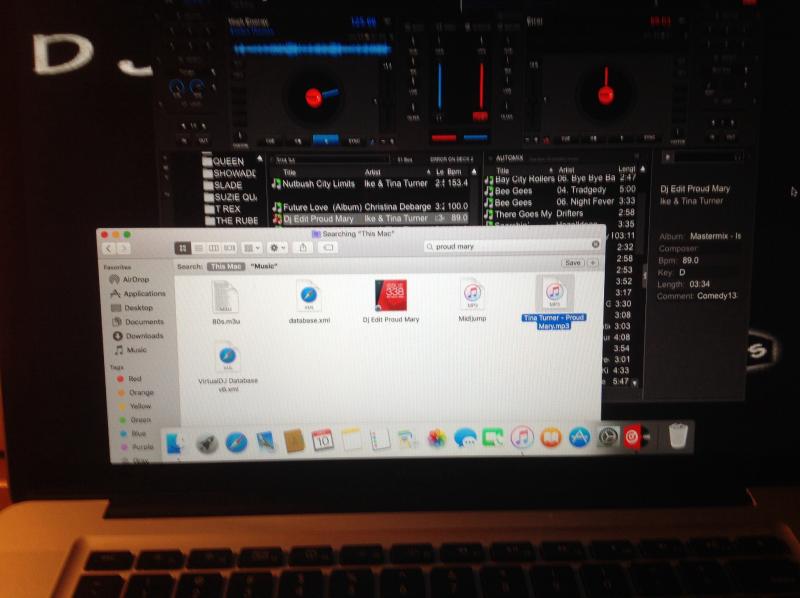Select Dj Edit Proud Mary row in VirtualDJ

pos(370,218)
